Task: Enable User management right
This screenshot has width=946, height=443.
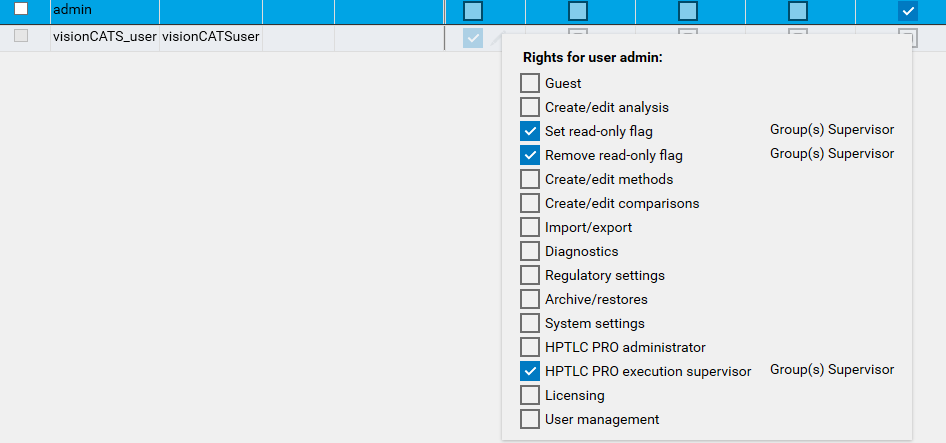Action: coord(530,419)
